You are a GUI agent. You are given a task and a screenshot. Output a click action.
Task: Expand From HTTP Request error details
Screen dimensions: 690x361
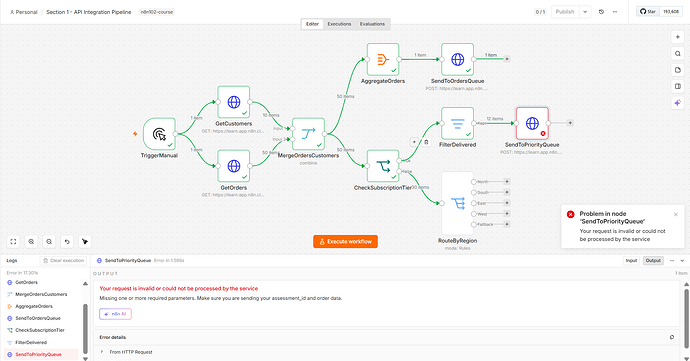click(x=102, y=352)
